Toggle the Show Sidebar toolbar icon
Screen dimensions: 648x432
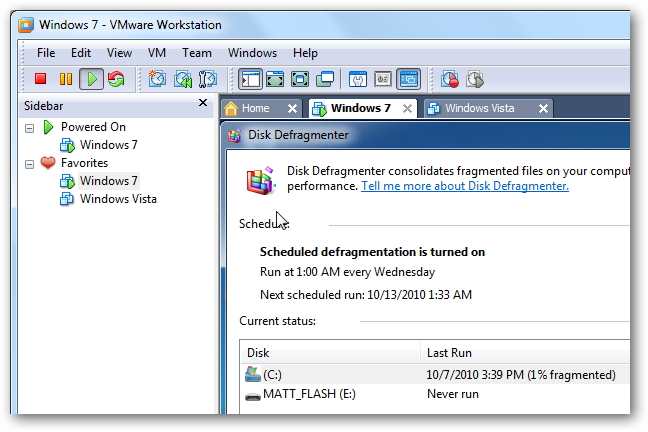click(x=250, y=79)
